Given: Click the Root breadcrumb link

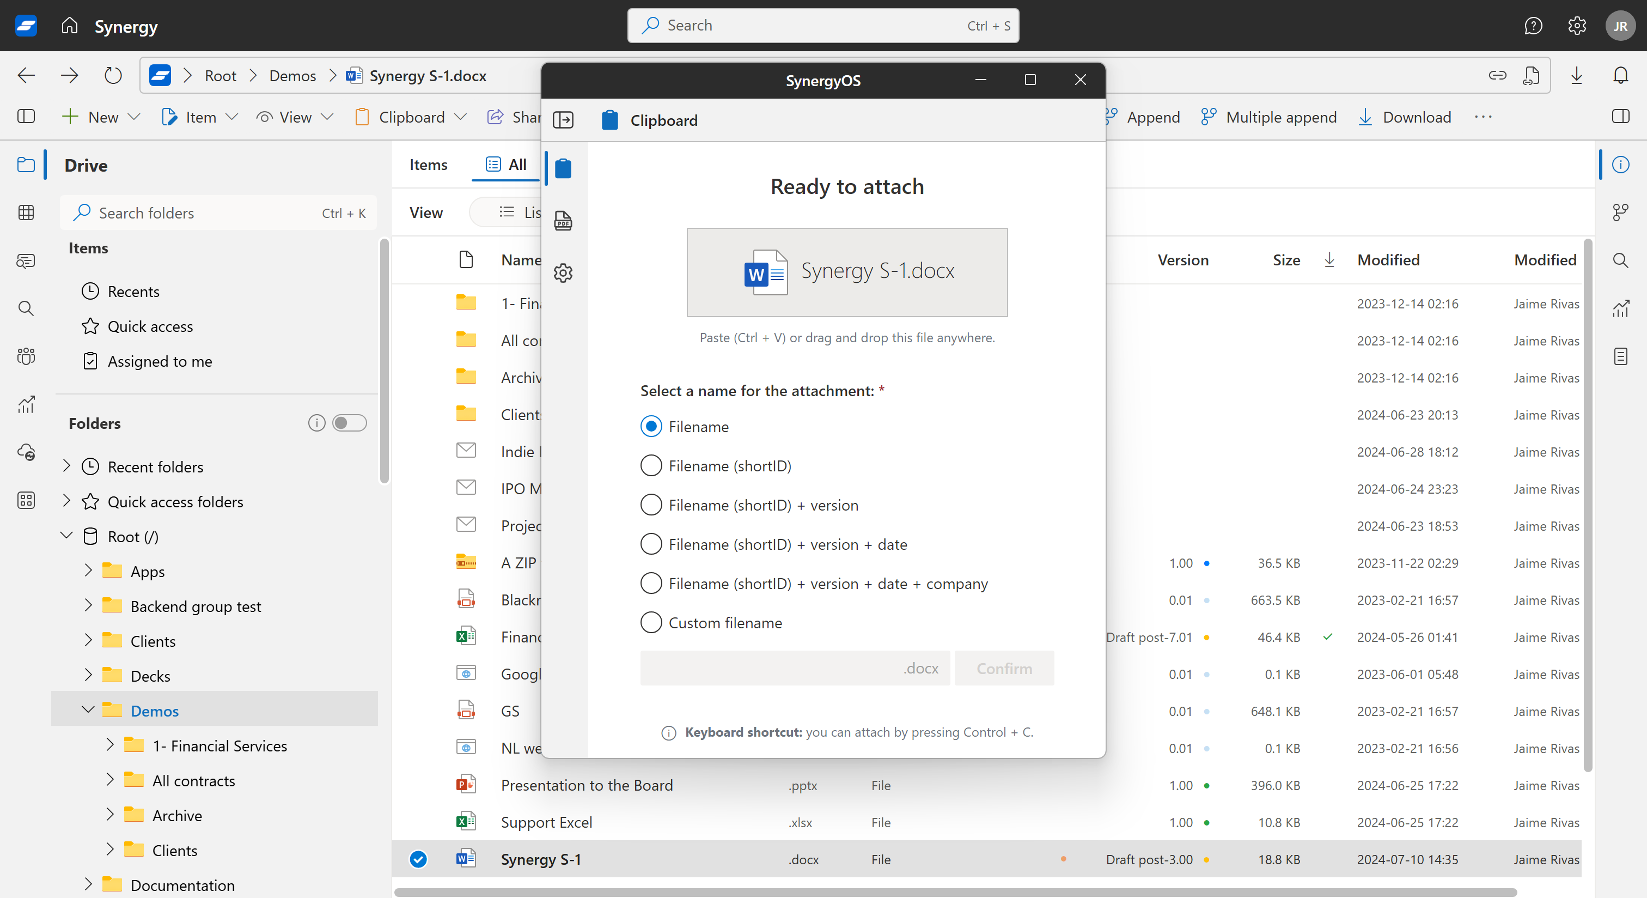Looking at the screenshot, I should (220, 76).
